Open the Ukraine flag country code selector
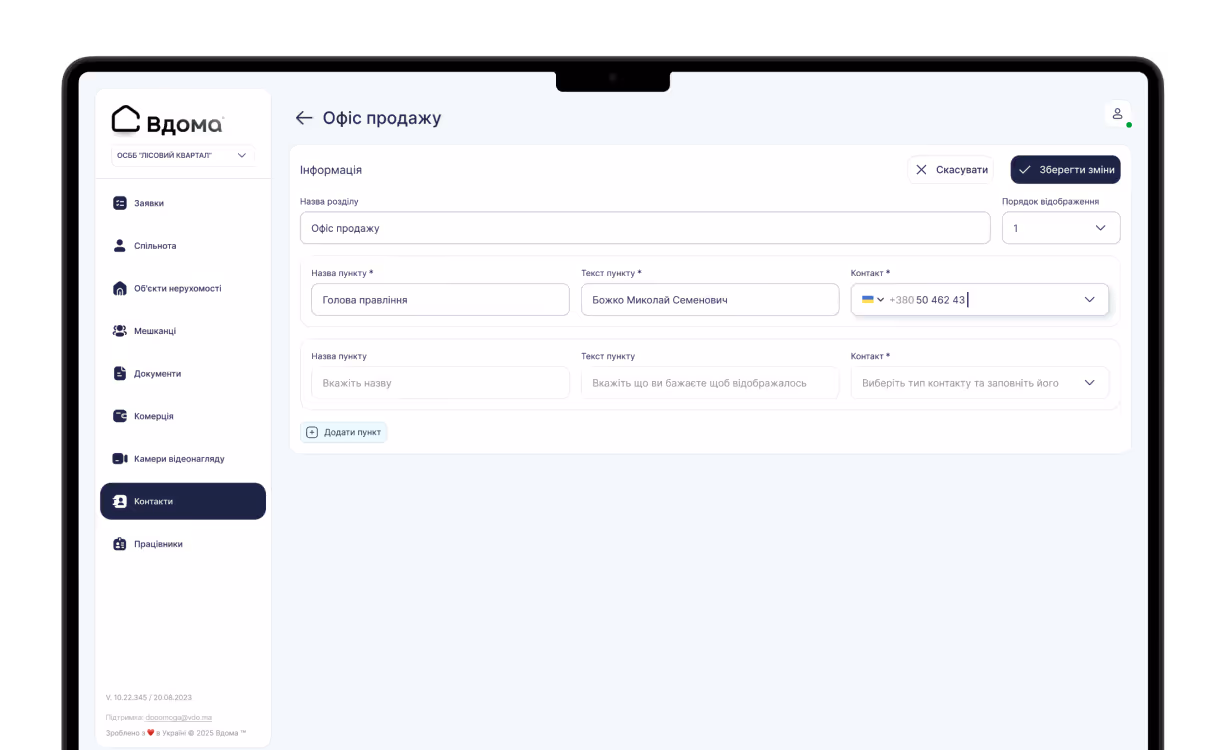 [873, 299]
